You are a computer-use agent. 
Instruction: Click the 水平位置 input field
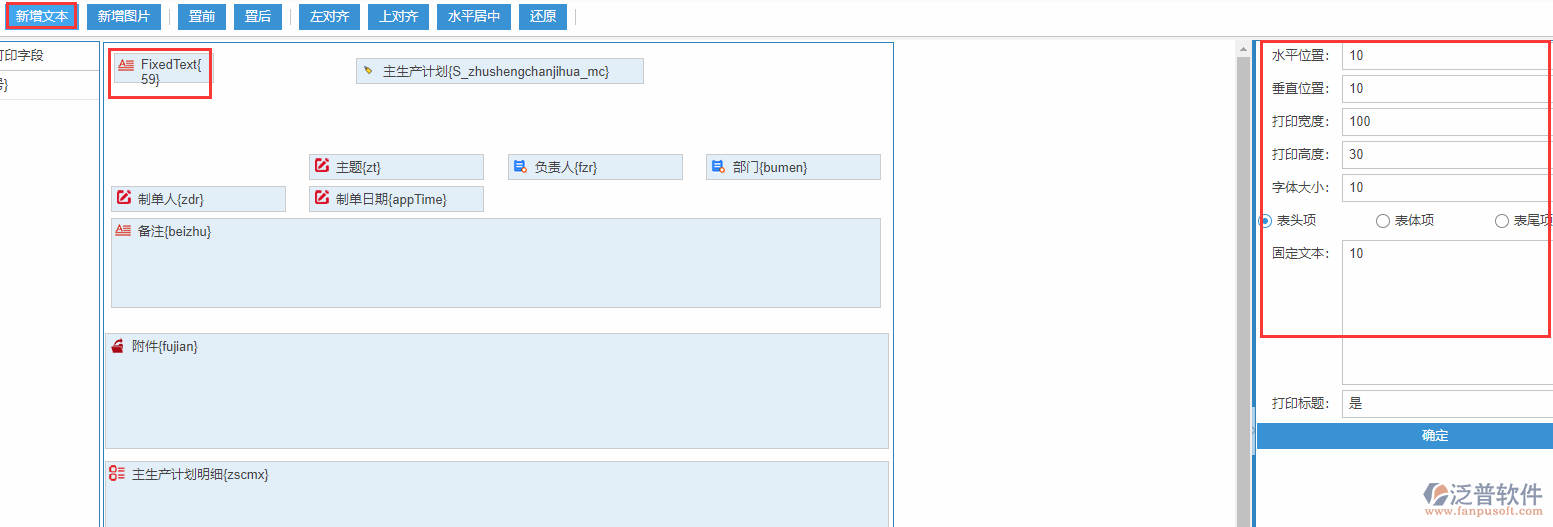[1446, 56]
